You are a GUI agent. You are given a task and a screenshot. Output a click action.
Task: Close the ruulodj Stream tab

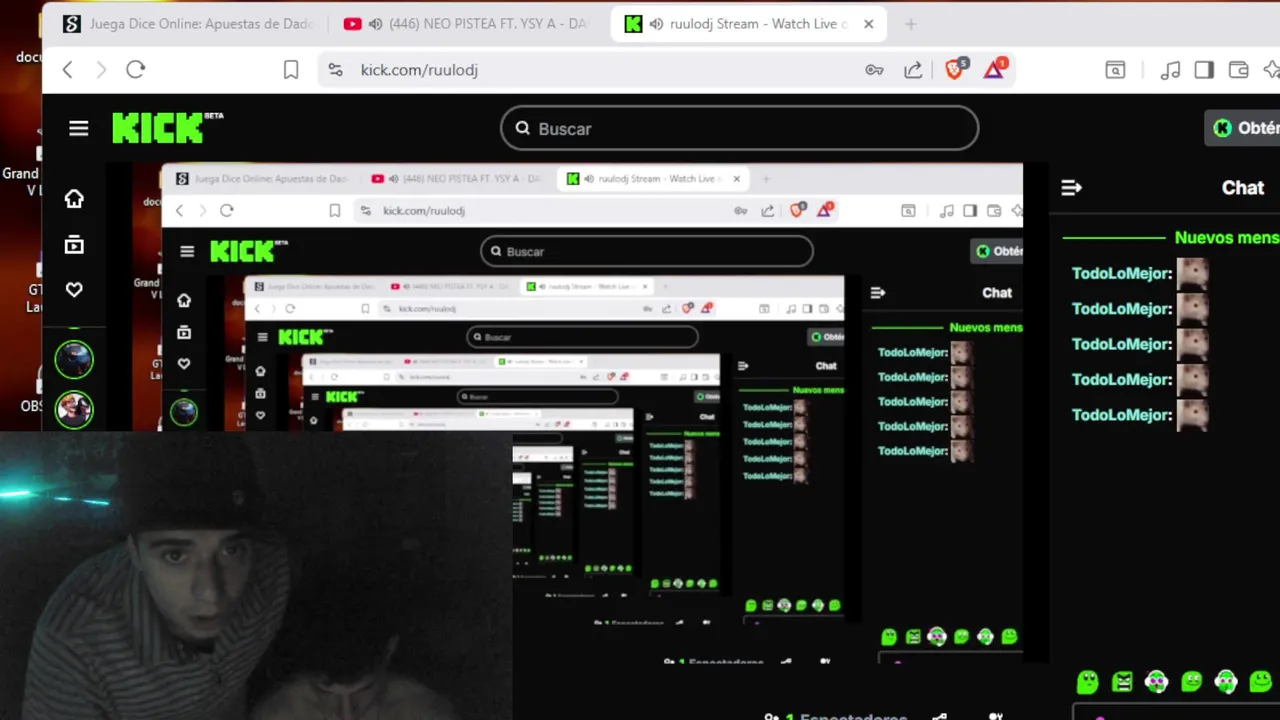[x=868, y=24]
